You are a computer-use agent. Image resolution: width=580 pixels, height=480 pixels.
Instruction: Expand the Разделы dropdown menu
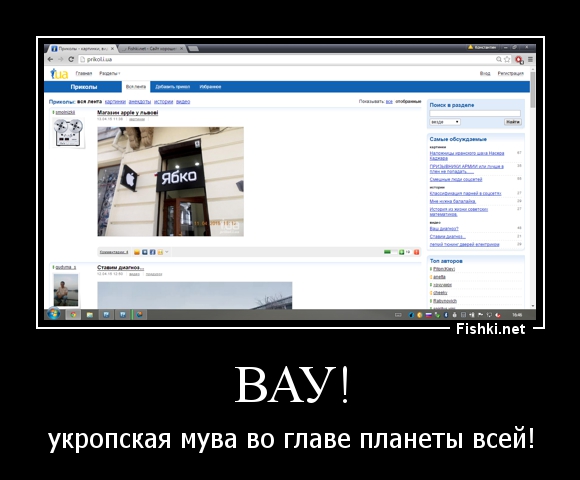(109, 73)
